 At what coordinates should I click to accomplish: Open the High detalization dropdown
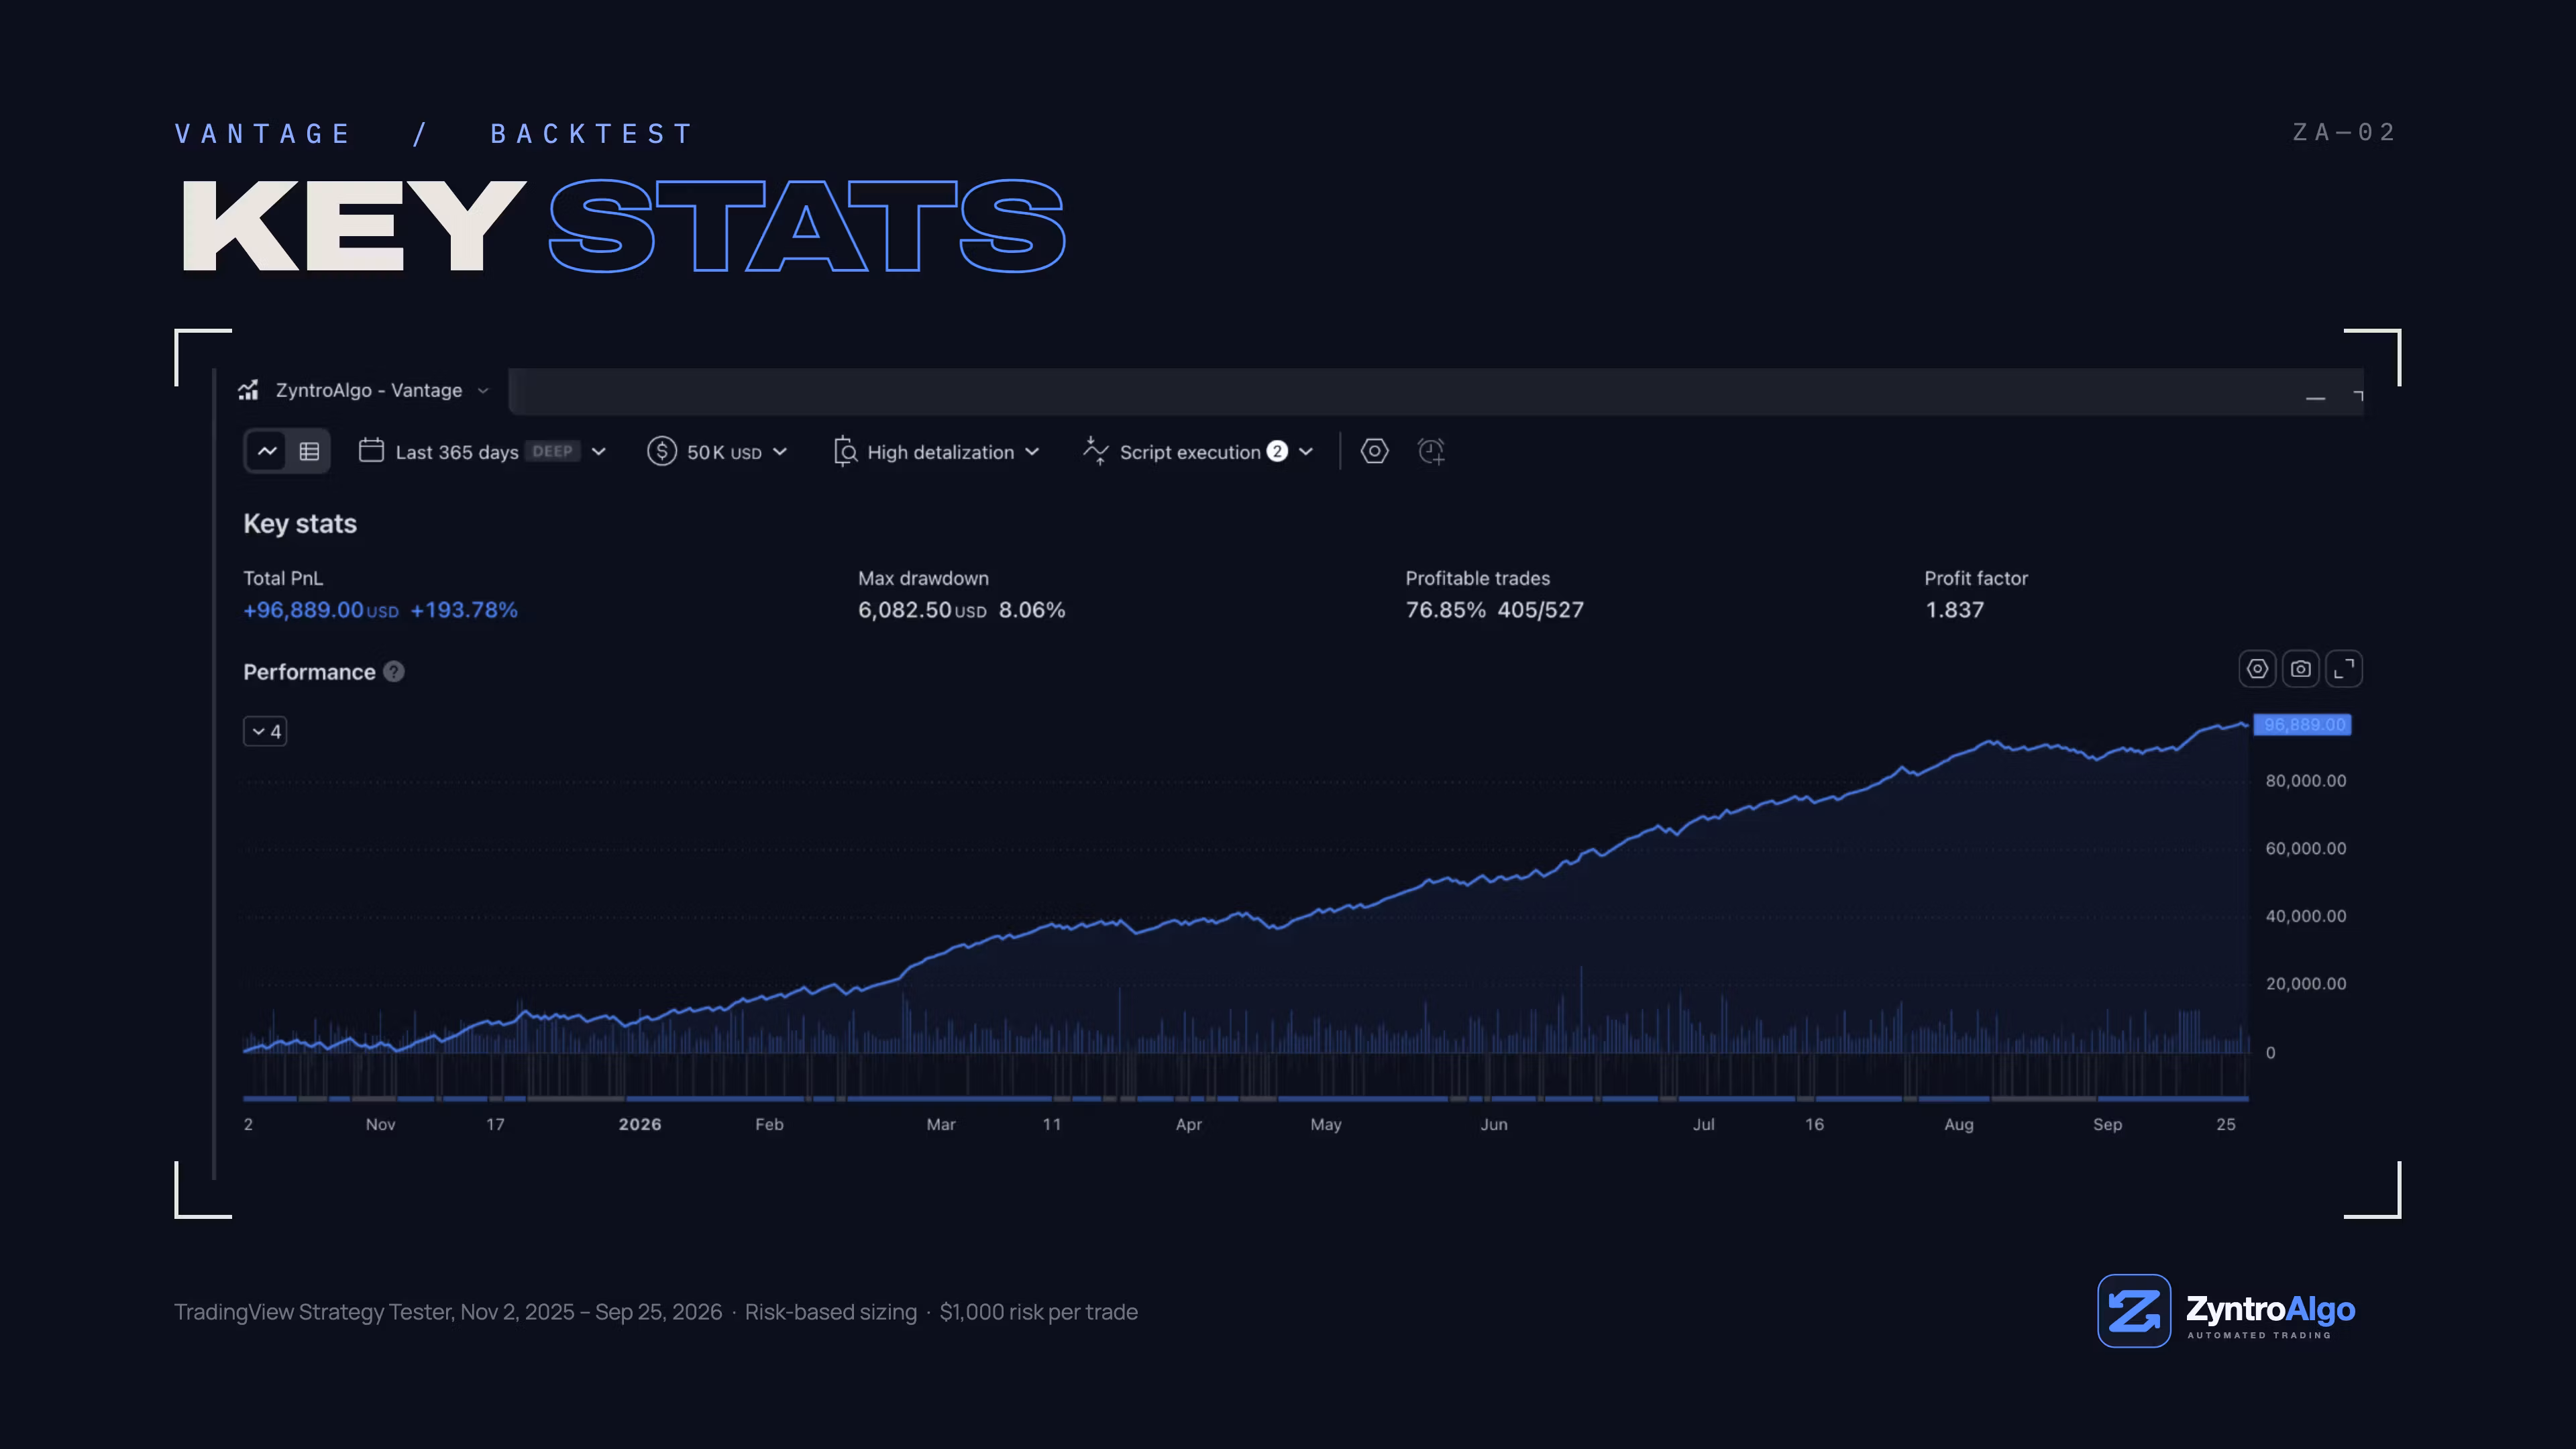click(937, 452)
